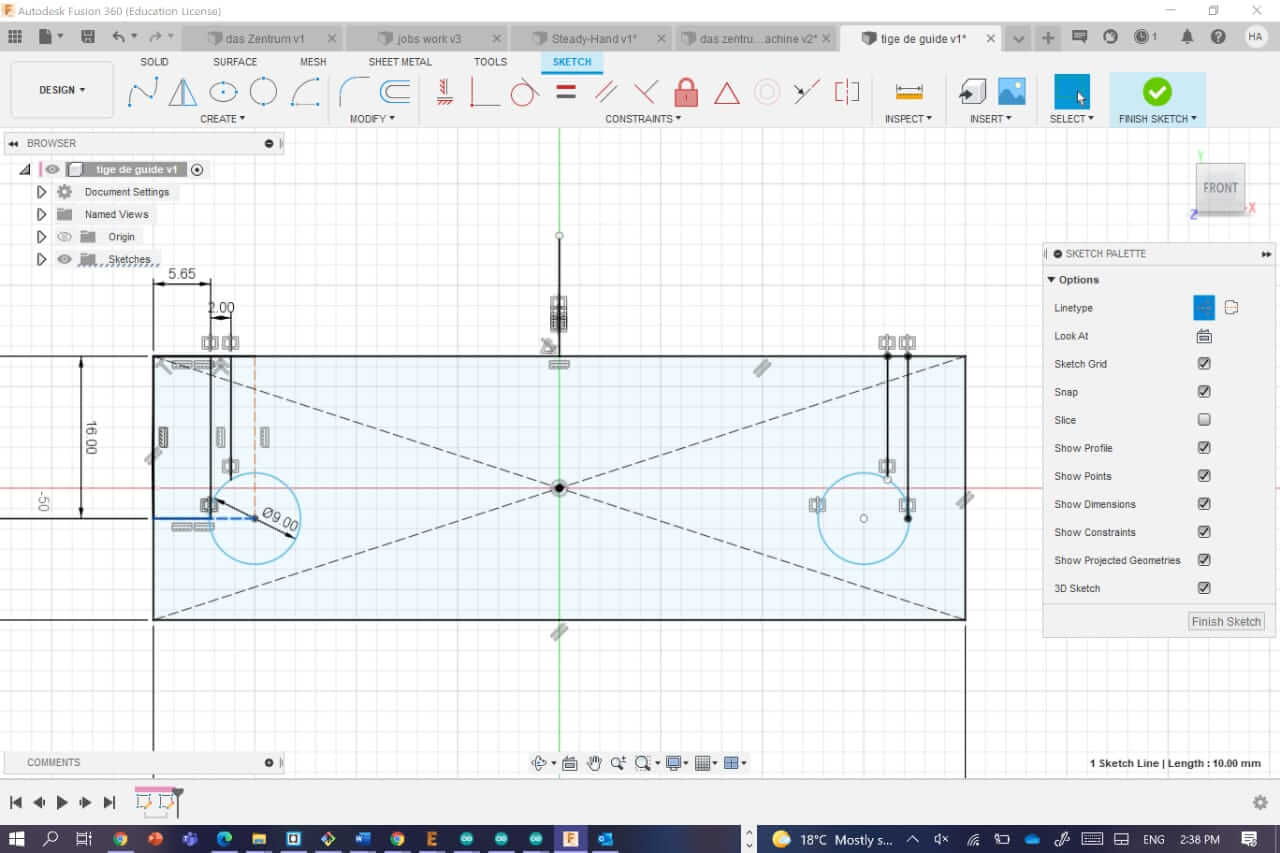The image size is (1280, 853).
Task: Switch to the SURFACE ribbon tab
Action: pyautogui.click(x=235, y=62)
